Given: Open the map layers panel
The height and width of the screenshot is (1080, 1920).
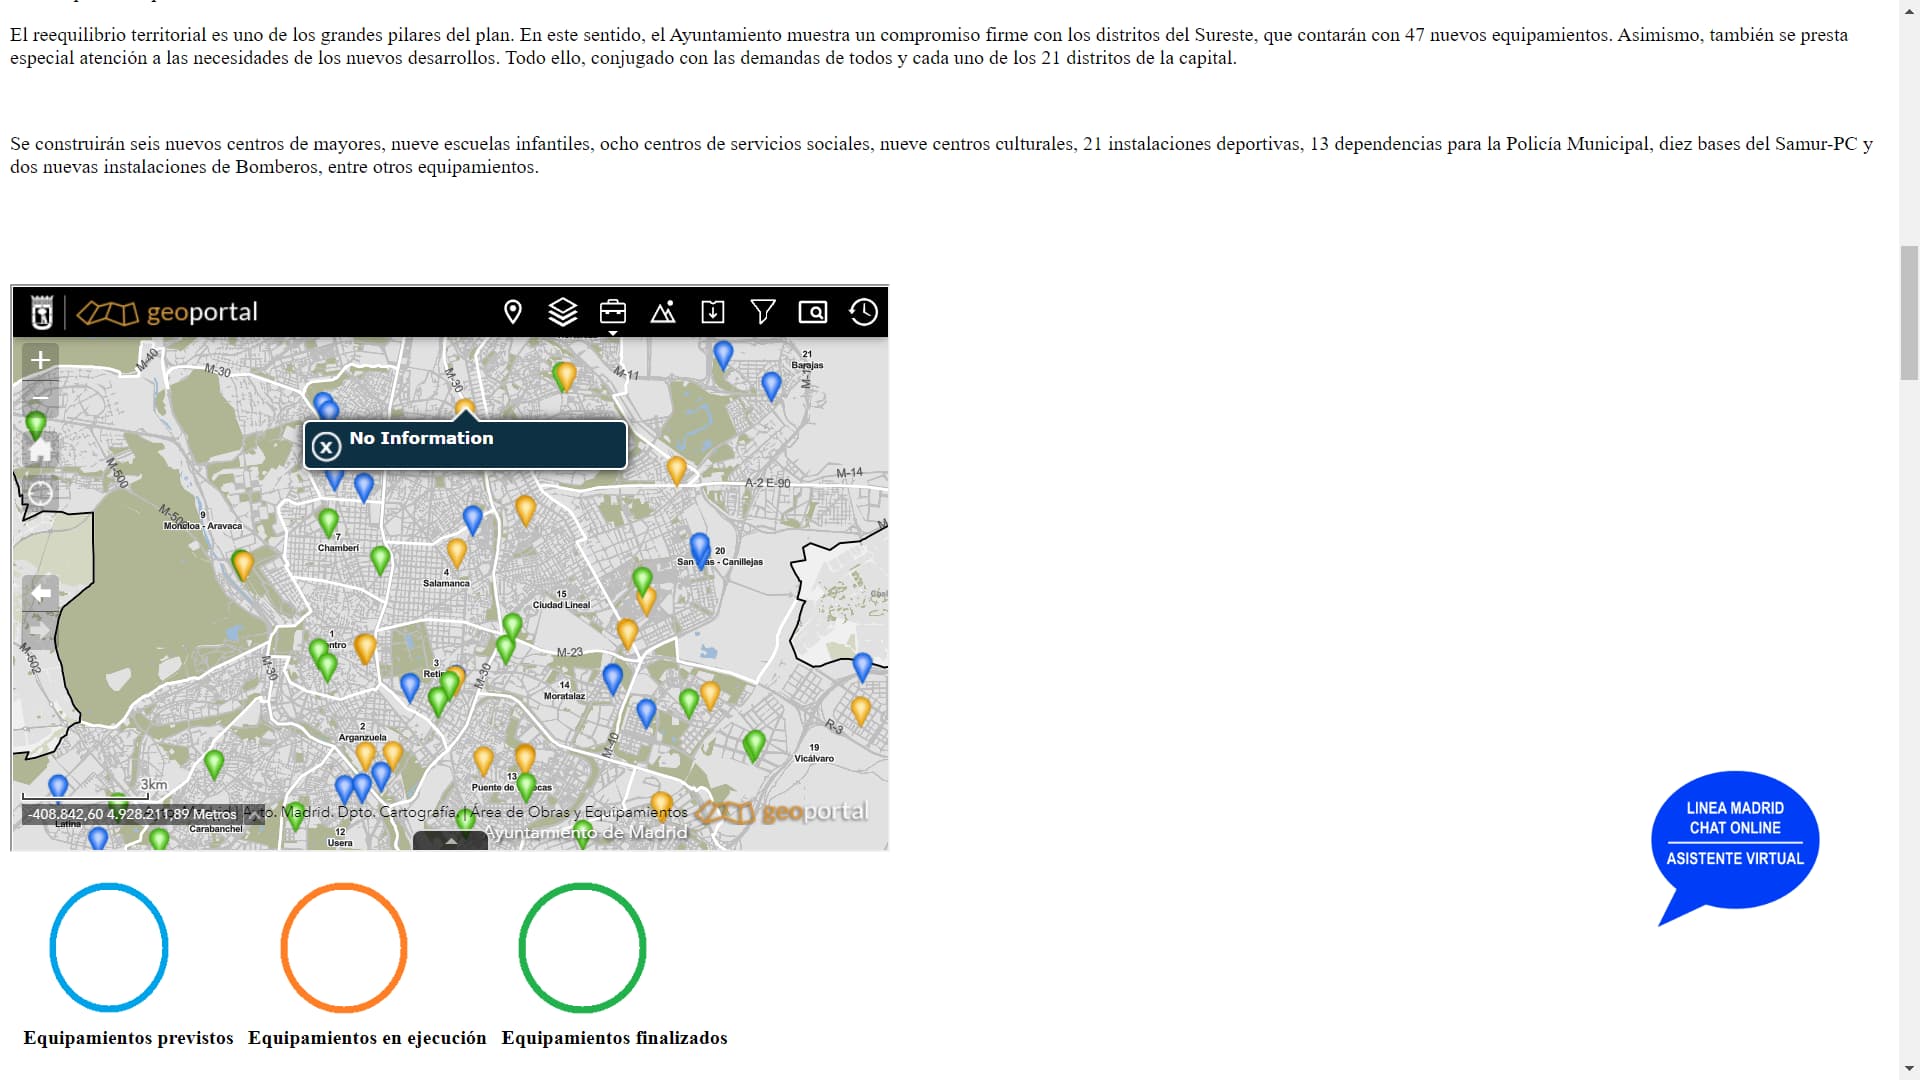Looking at the screenshot, I should tap(563, 312).
